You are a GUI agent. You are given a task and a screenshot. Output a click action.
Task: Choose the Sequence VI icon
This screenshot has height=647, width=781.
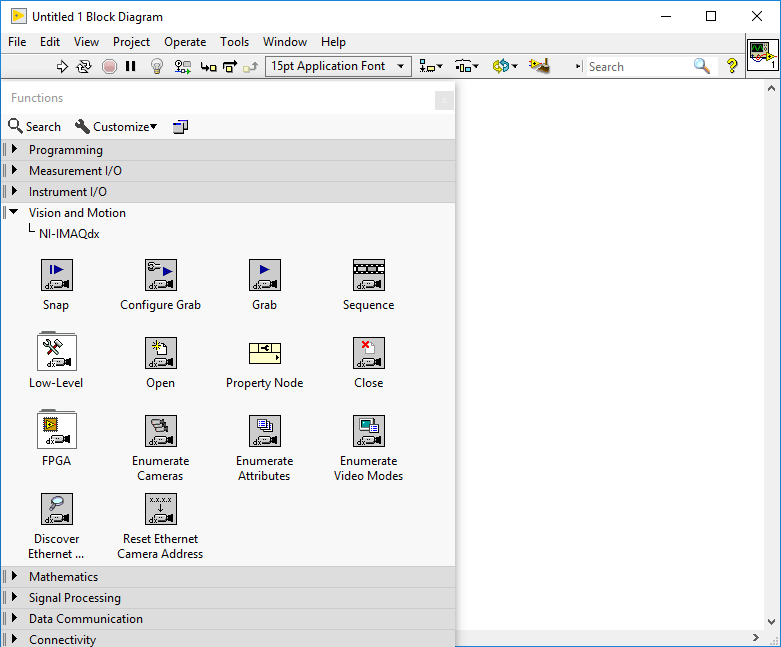pyautogui.click(x=369, y=275)
